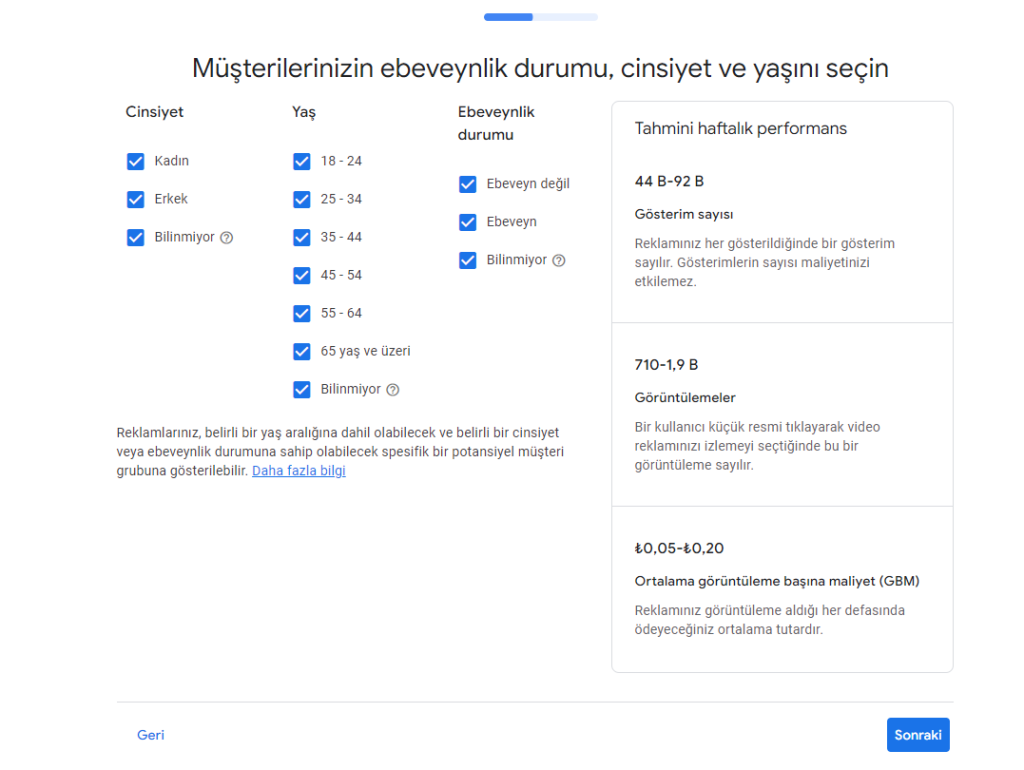1024x770 pixels.
Task: Click the 710-1,9 B views value
Action: pyautogui.click(x=666, y=365)
